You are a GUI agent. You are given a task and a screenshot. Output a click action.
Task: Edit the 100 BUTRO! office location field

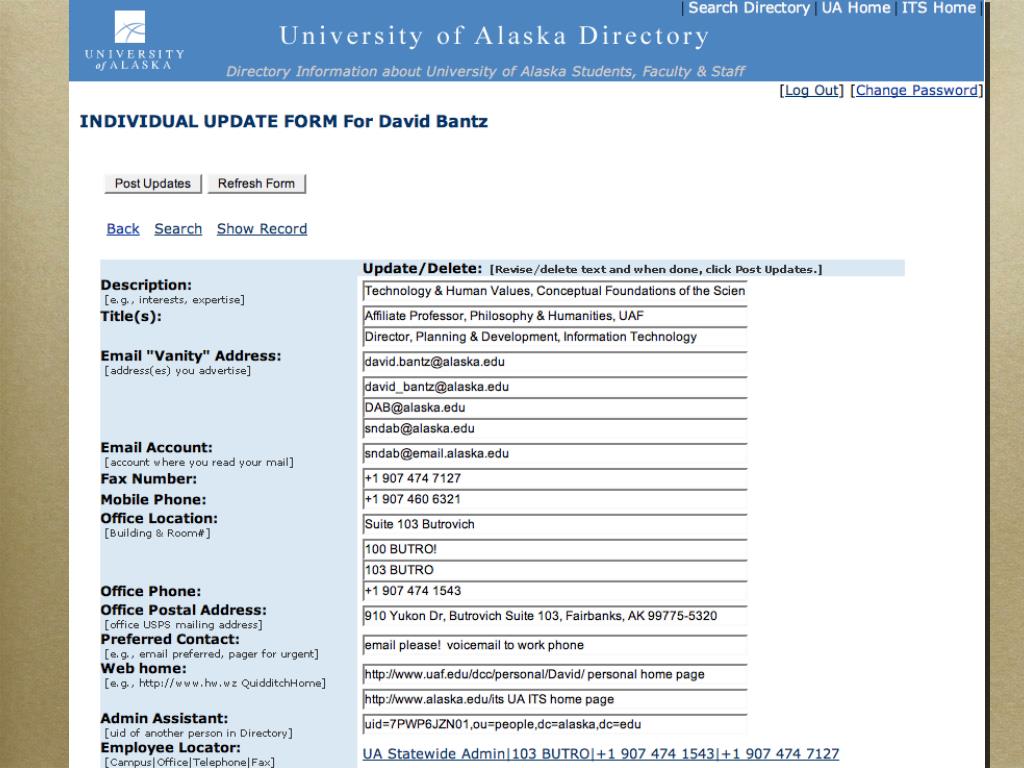point(554,549)
